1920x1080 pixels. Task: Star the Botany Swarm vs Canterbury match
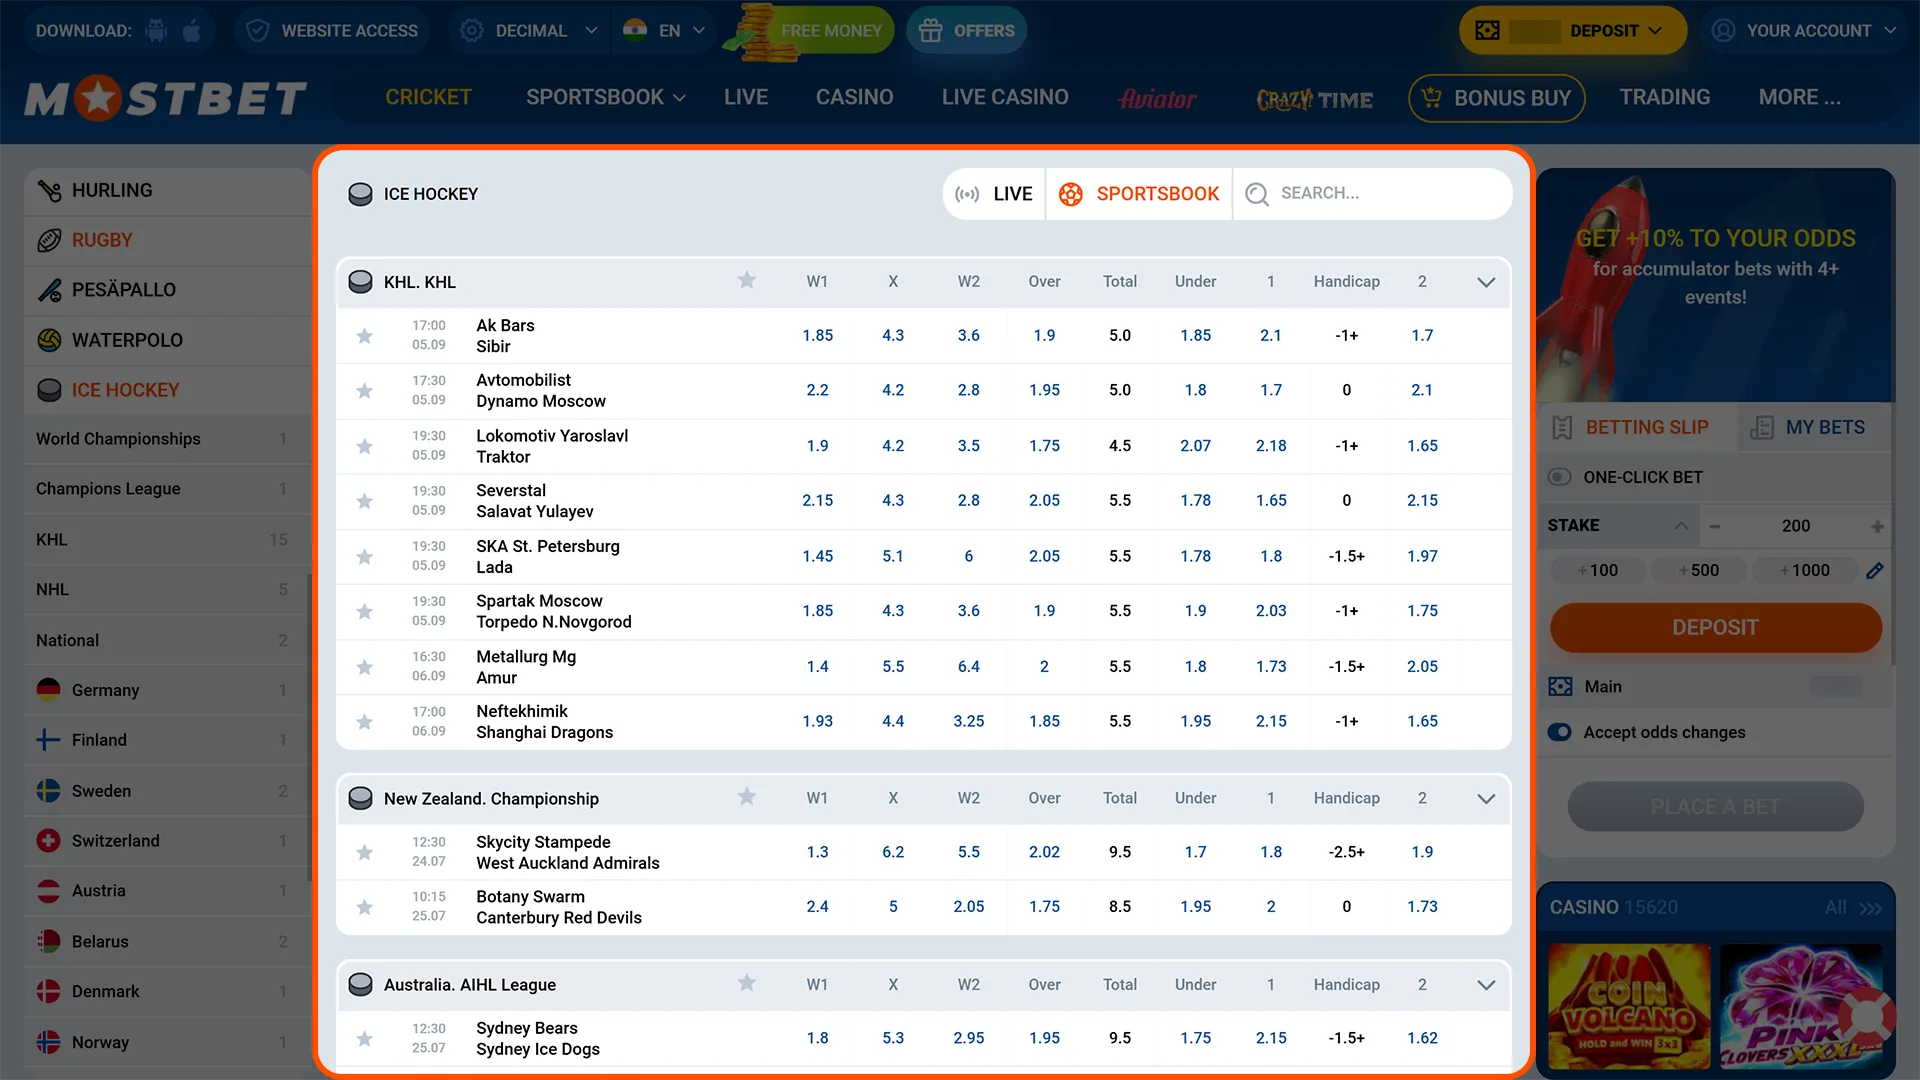365,907
